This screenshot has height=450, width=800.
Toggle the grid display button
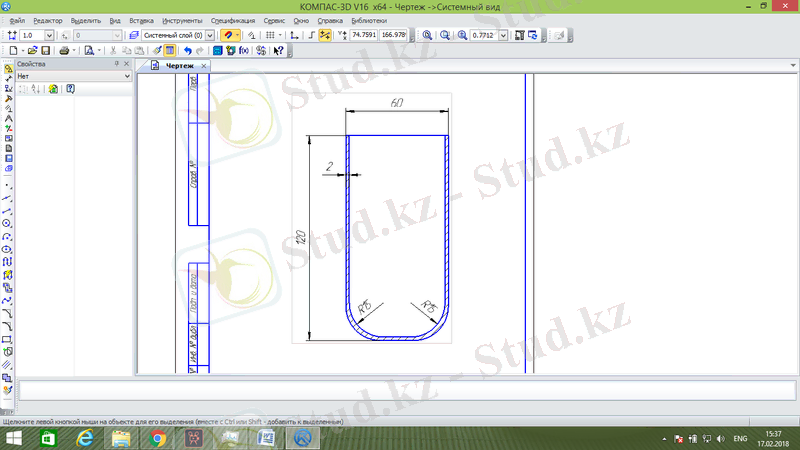[270, 35]
